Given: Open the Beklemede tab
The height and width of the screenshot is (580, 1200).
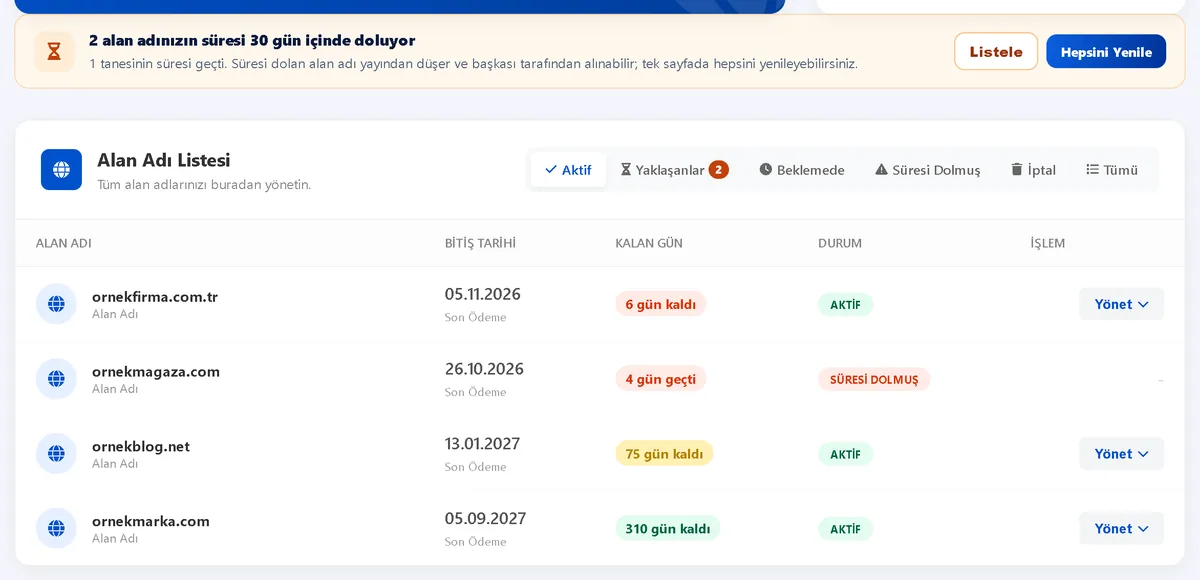Looking at the screenshot, I should (802, 170).
